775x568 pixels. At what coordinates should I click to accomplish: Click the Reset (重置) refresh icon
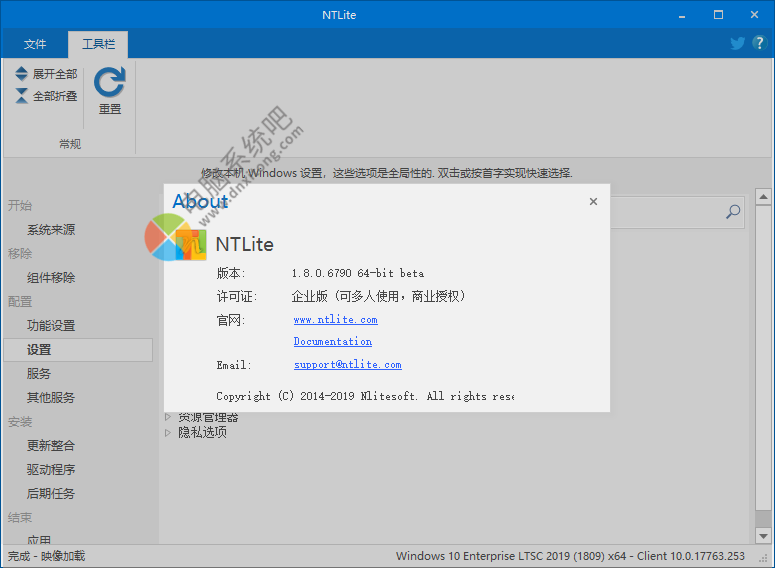coord(110,82)
